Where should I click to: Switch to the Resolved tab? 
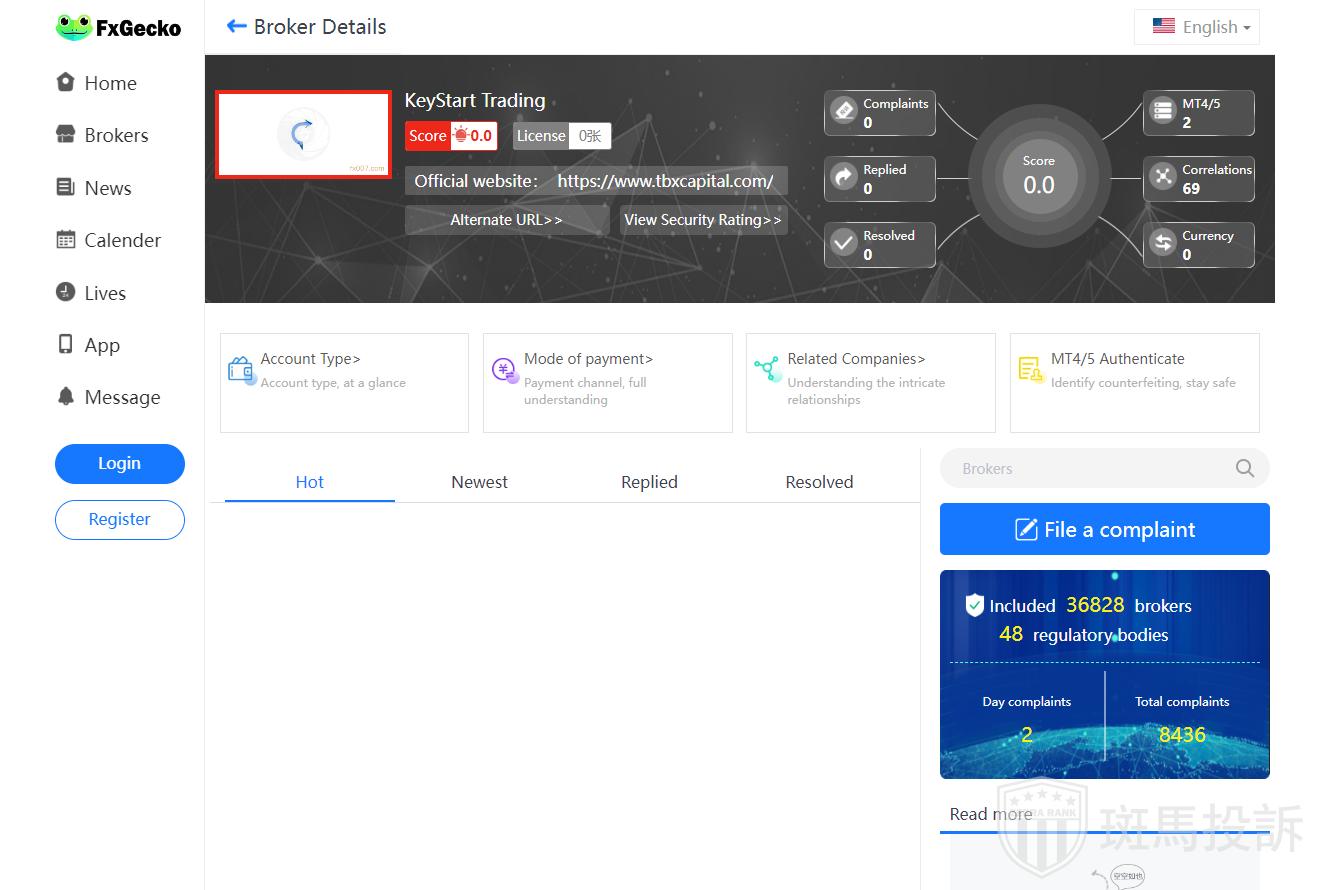[x=819, y=482]
